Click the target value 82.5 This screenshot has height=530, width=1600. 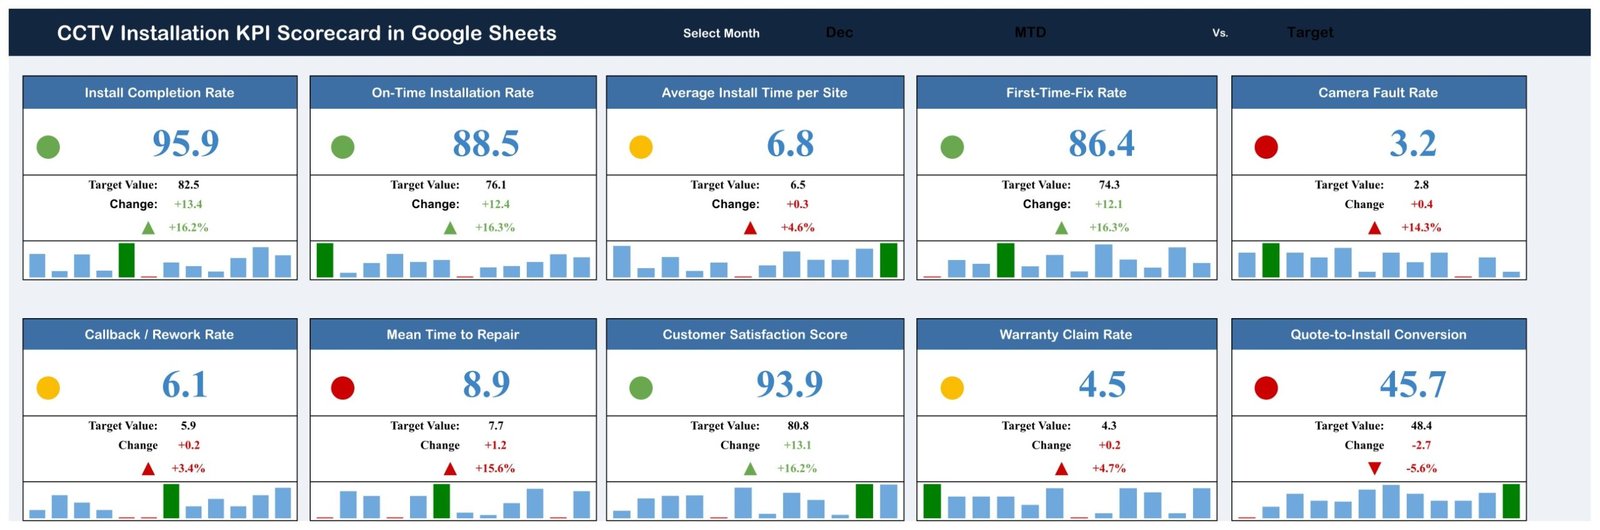coord(189,185)
